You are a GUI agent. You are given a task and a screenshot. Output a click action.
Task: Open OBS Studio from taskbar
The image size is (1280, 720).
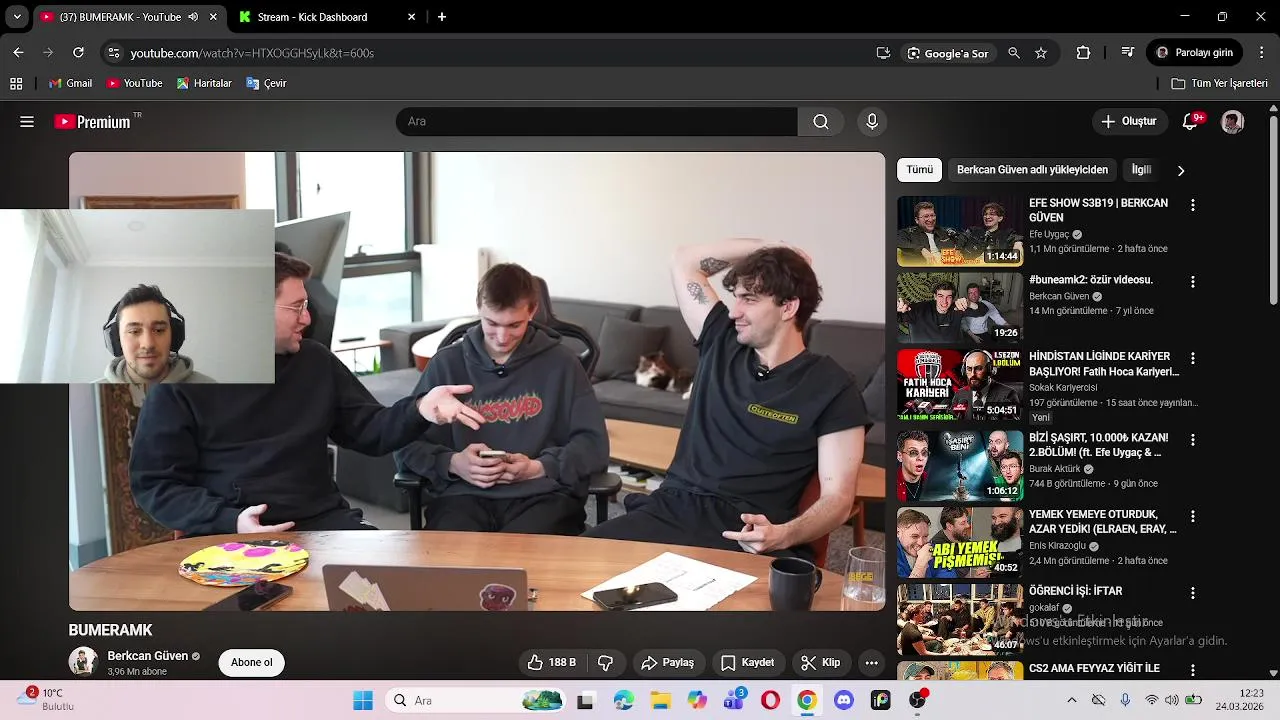(x=917, y=700)
